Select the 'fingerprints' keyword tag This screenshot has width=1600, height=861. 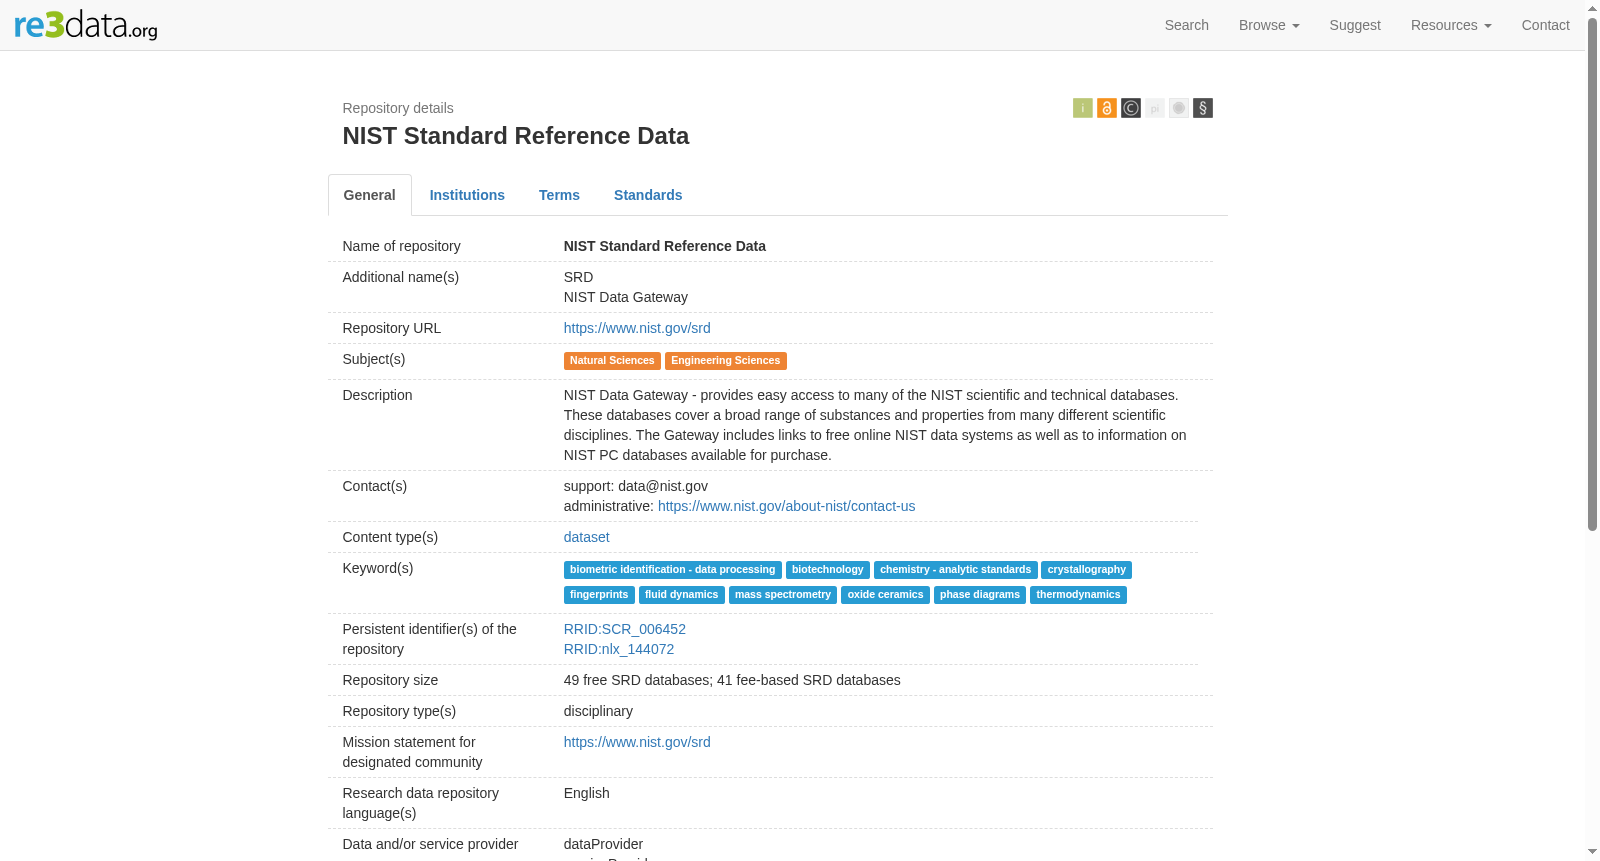[x=599, y=595]
